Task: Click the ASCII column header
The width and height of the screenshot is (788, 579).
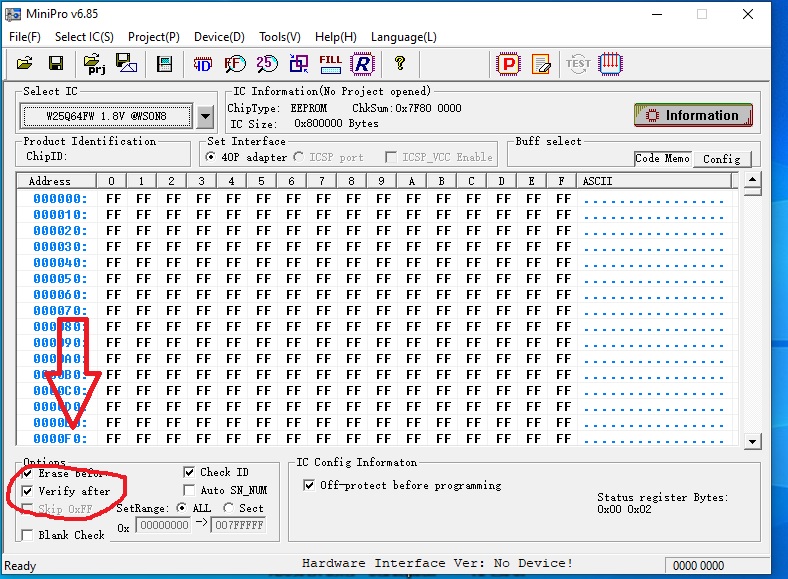Action: pyautogui.click(x=655, y=181)
